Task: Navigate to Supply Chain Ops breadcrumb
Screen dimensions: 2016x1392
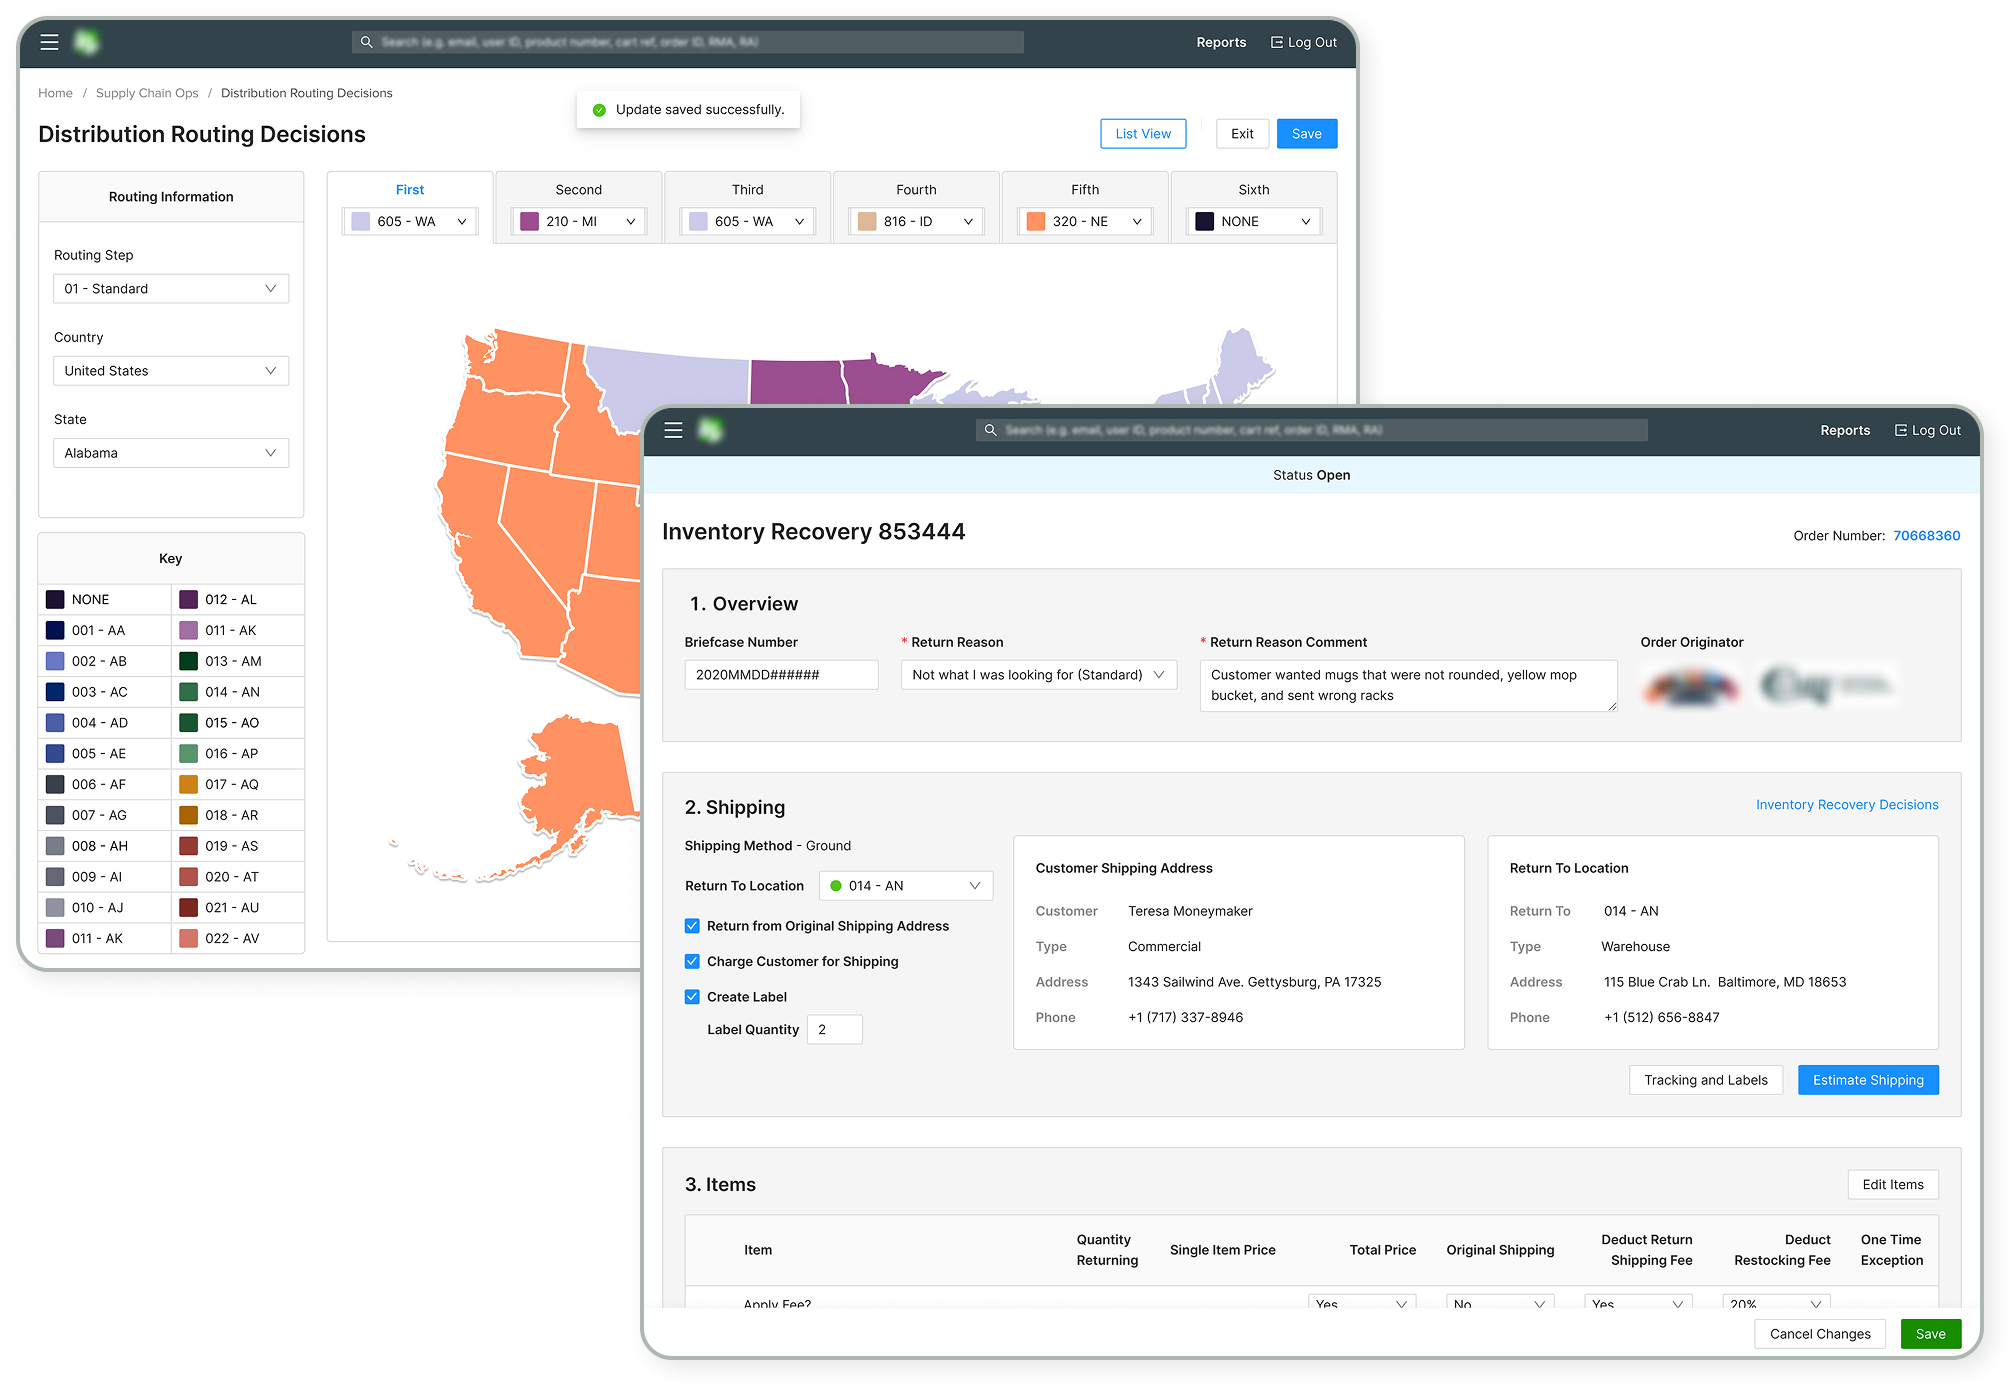Action: click(x=147, y=93)
